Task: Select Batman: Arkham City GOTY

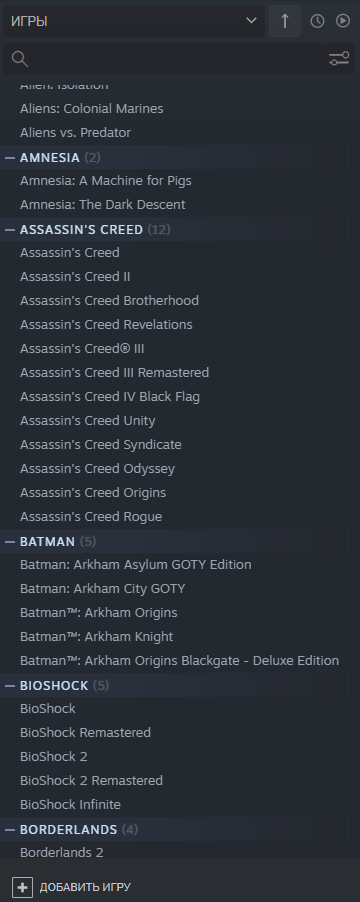Action: point(174,588)
